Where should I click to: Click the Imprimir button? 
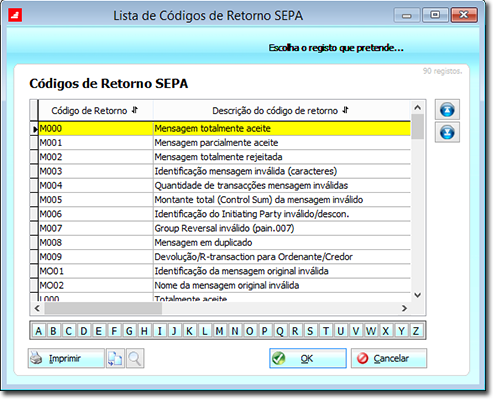[66, 359]
